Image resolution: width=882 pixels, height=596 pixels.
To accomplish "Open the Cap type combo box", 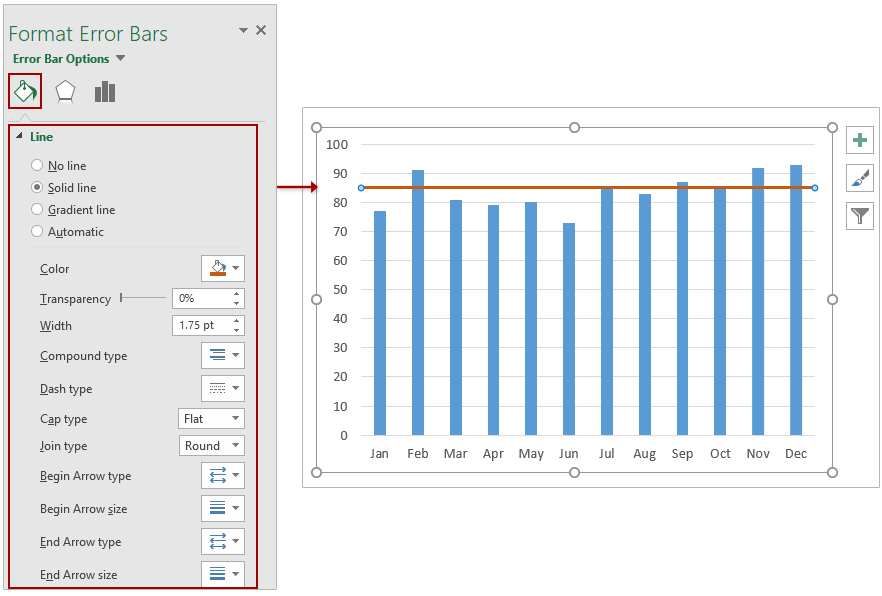I will click(x=211, y=418).
